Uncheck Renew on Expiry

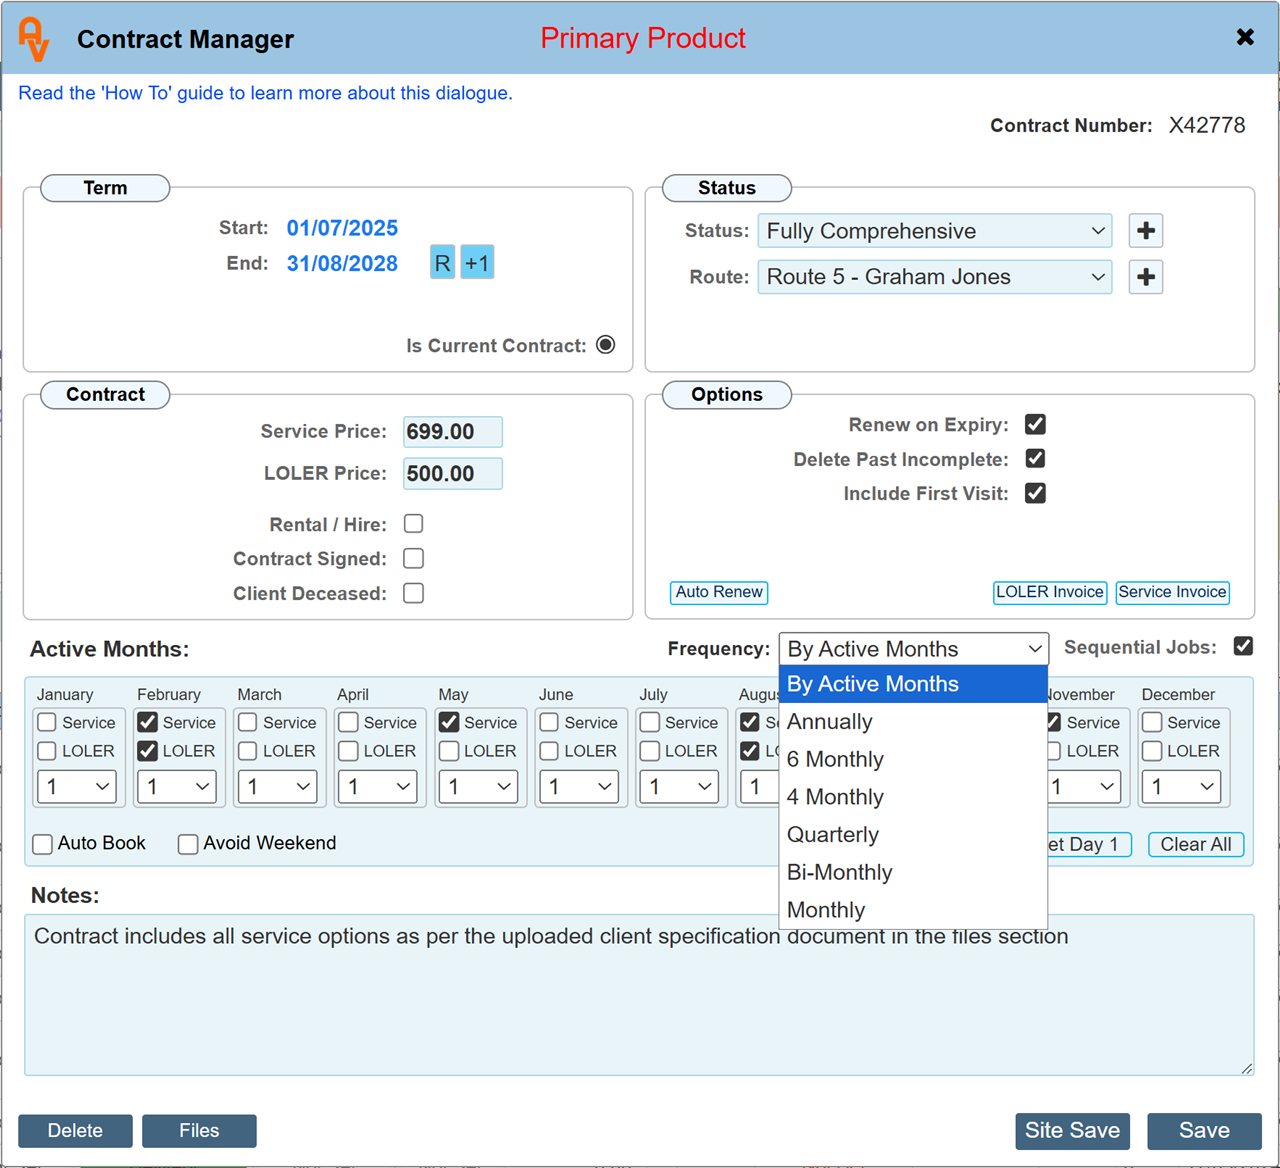point(1035,424)
